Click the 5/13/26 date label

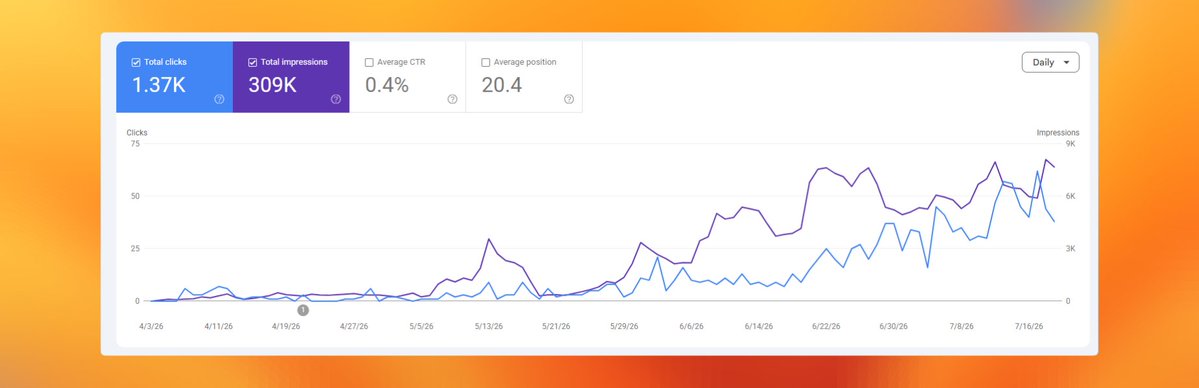[x=489, y=326]
